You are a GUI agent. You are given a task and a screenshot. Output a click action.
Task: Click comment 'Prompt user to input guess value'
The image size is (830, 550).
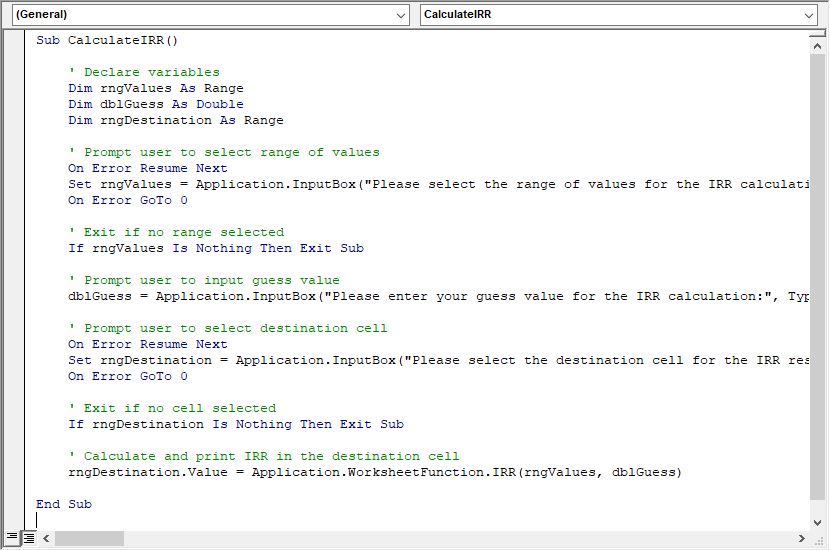click(x=204, y=281)
